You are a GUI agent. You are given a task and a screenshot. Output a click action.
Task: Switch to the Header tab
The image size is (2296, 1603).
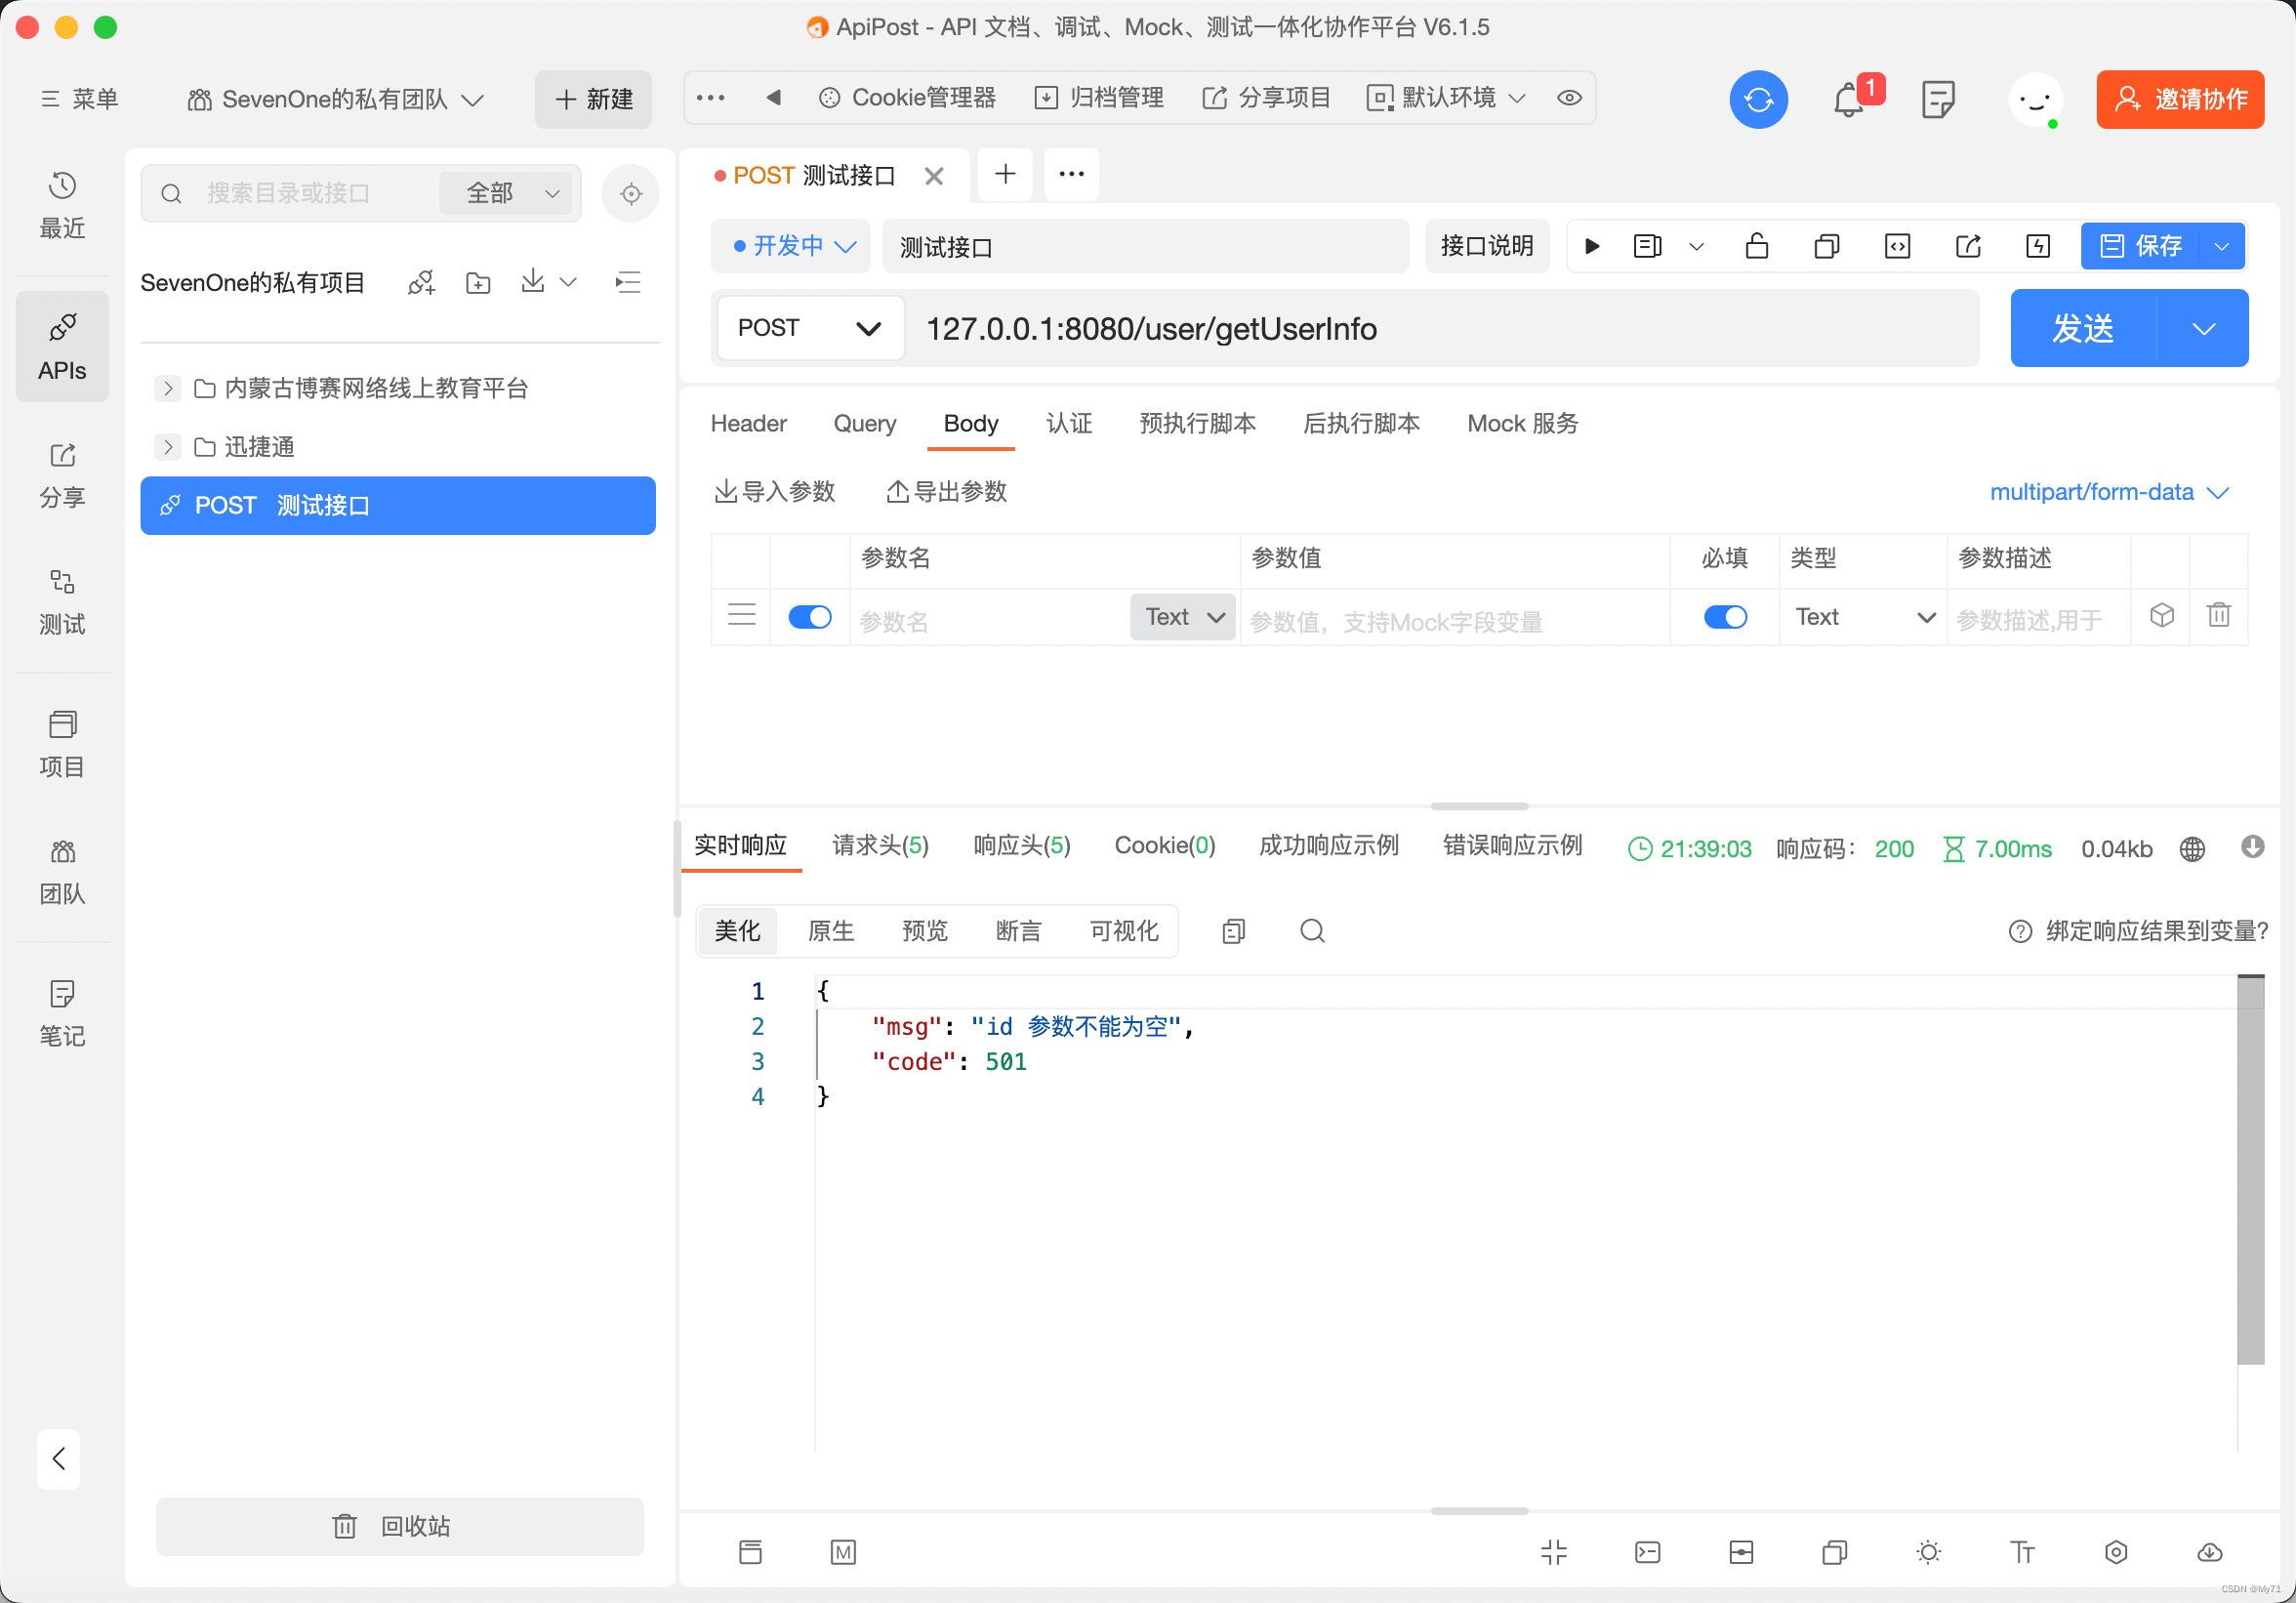(x=748, y=424)
